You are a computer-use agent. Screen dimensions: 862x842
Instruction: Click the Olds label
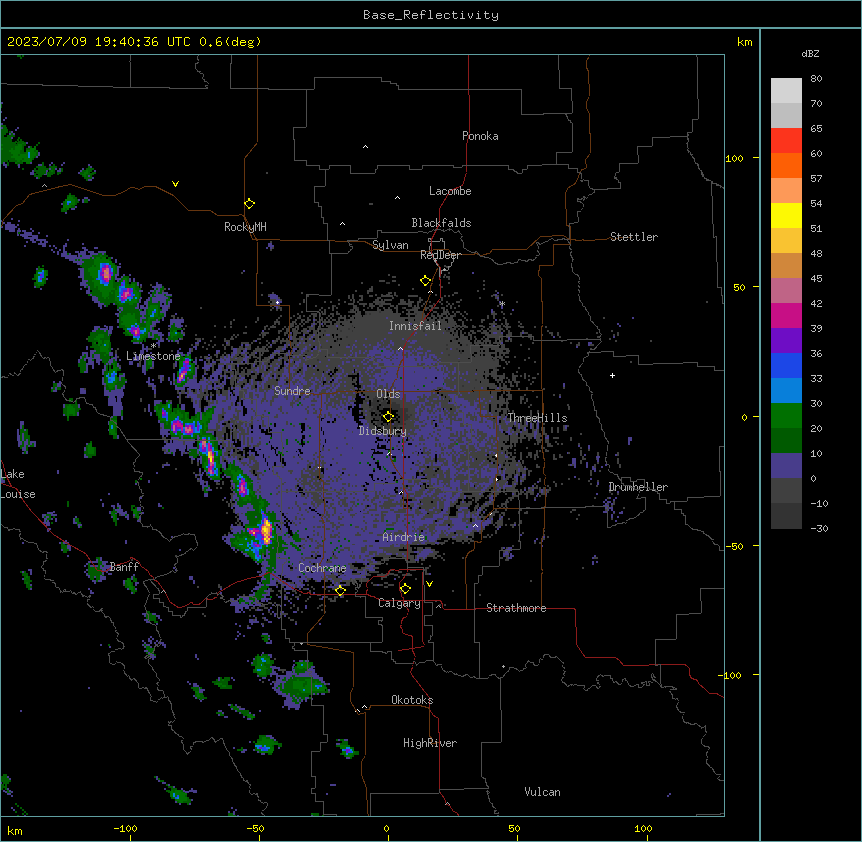[388, 394]
